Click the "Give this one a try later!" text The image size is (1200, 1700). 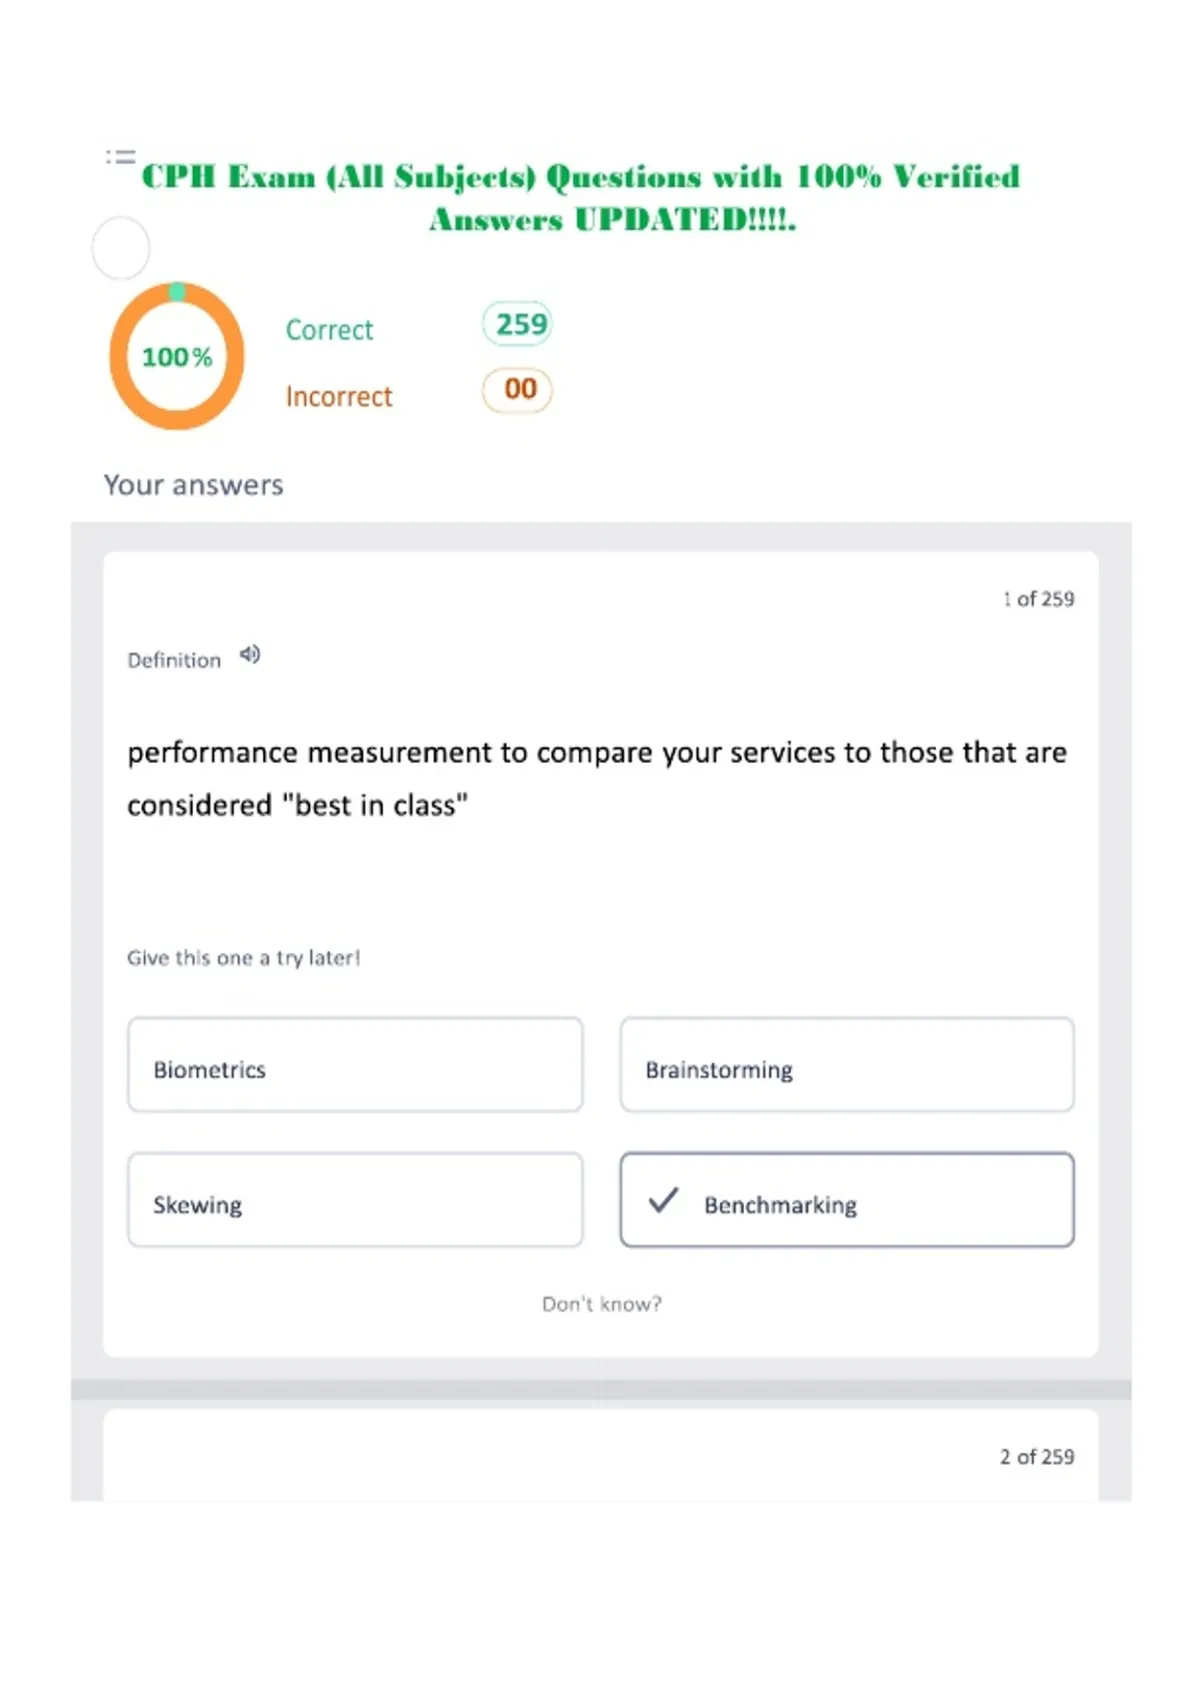coord(244,958)
